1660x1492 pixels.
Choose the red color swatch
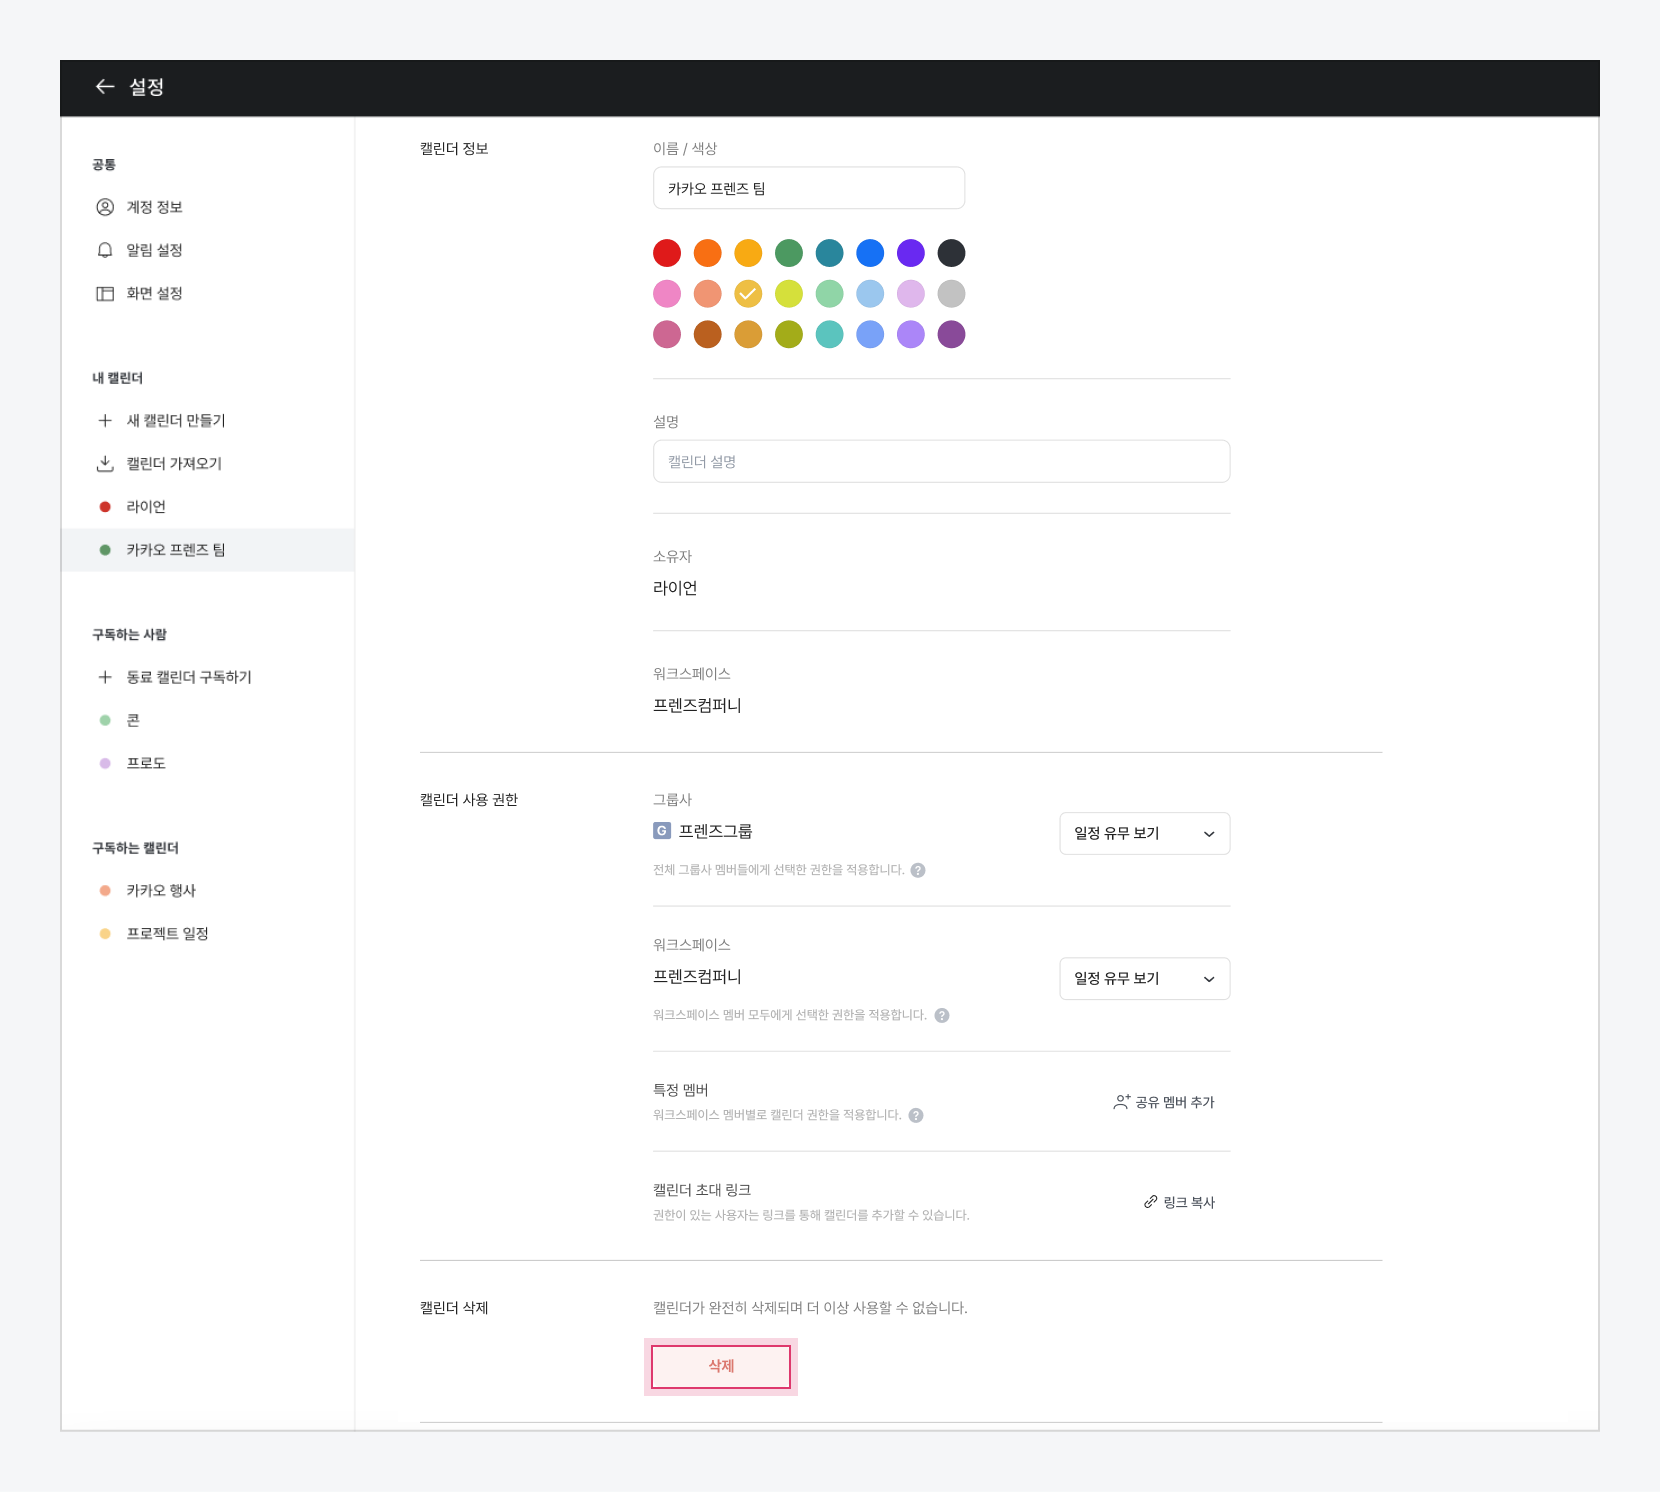tap(667, 253)
